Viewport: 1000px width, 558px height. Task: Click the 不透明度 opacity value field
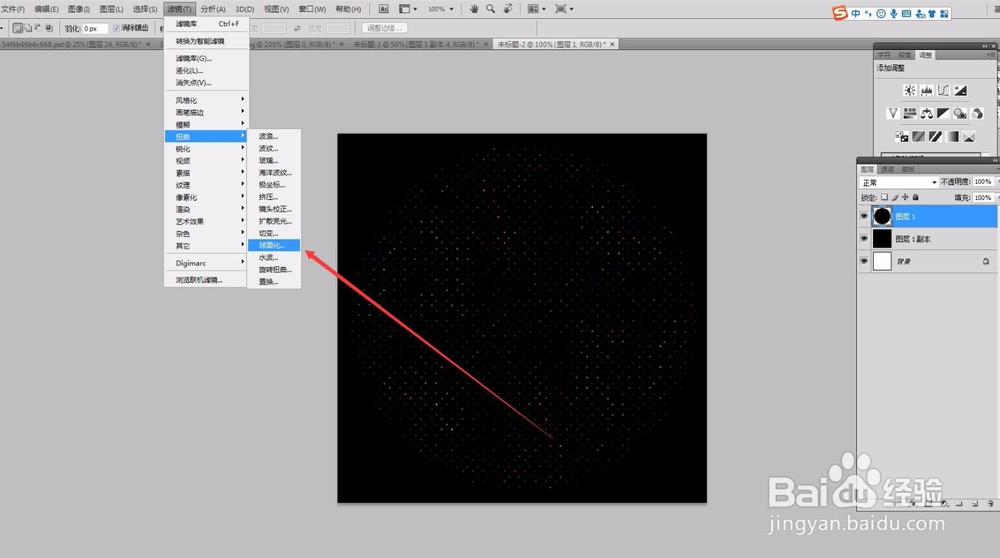(x=982, y=182)
